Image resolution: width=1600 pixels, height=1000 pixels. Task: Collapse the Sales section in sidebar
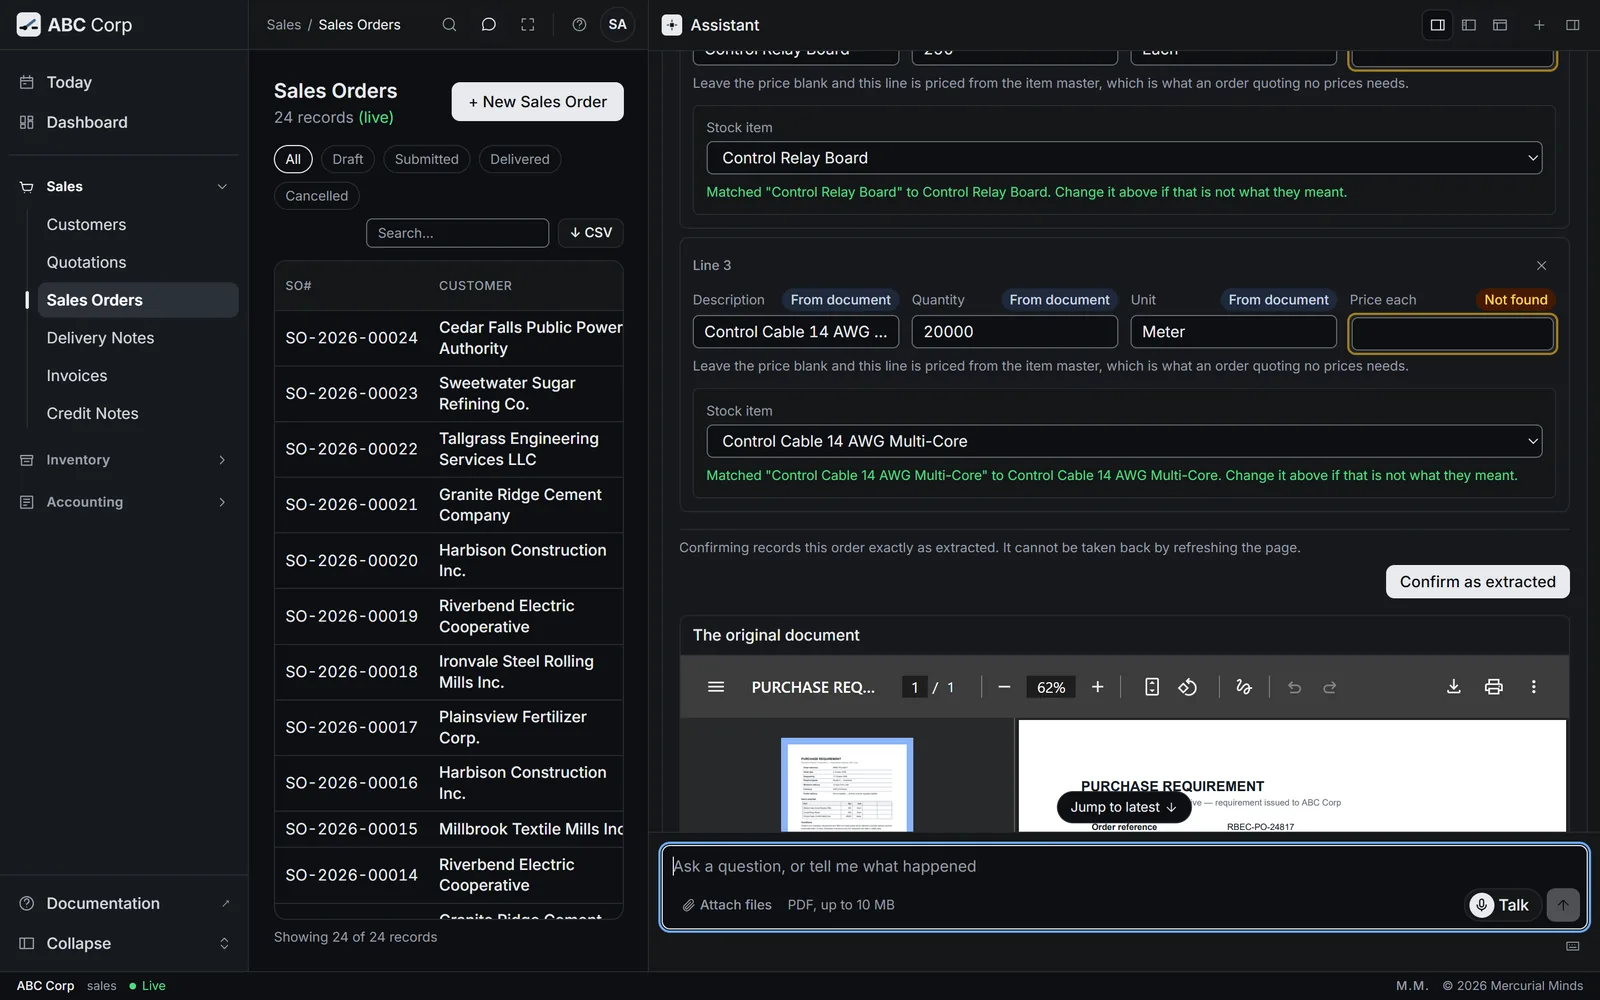tap(222, 187)
